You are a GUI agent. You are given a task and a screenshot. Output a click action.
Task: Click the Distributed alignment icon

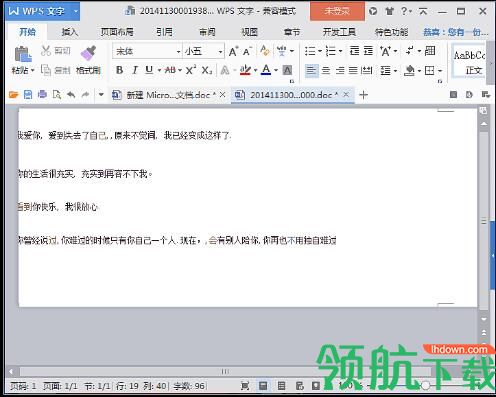[x=367, y=70]
